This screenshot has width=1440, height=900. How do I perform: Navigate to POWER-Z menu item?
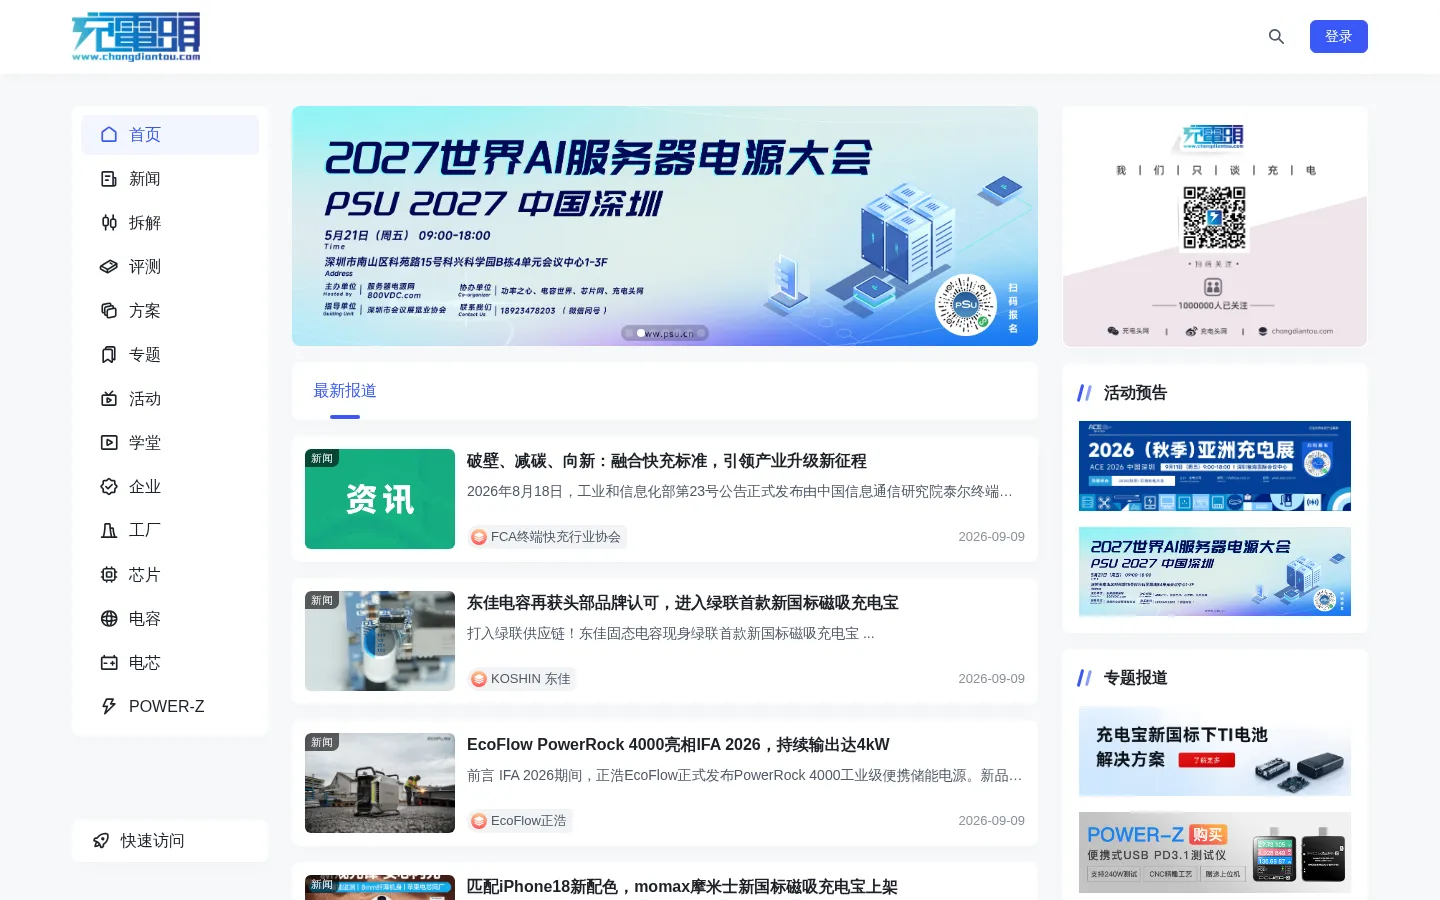point(170,706)
